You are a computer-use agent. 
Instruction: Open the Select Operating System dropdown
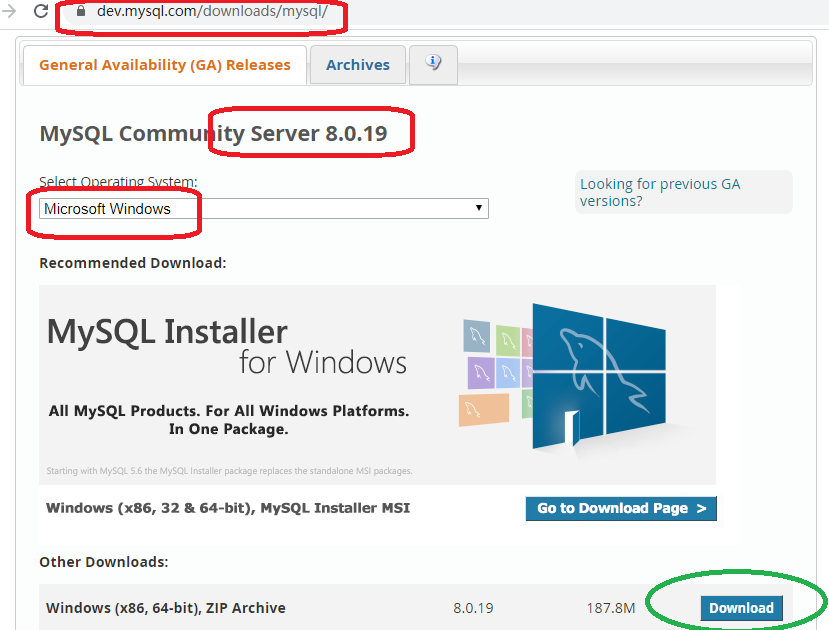(x=264, y=208)
